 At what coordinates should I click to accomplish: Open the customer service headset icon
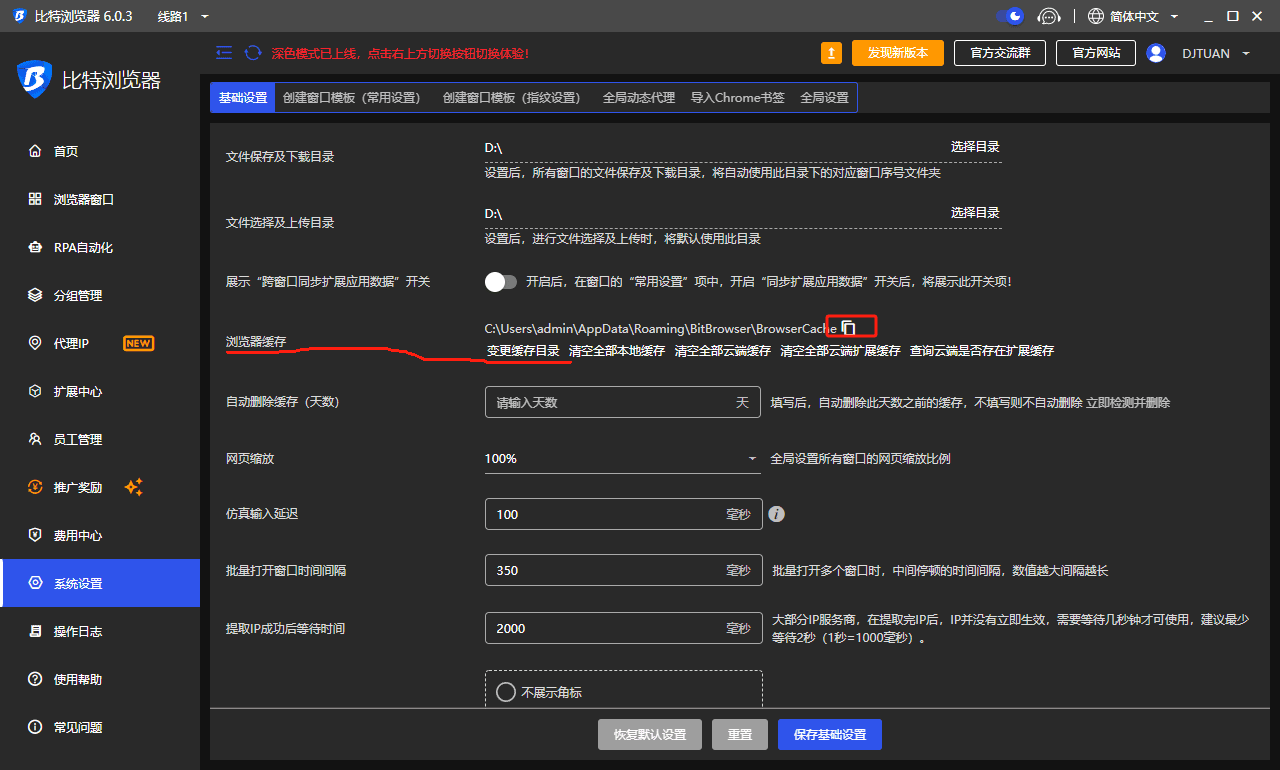point(1048,16)
